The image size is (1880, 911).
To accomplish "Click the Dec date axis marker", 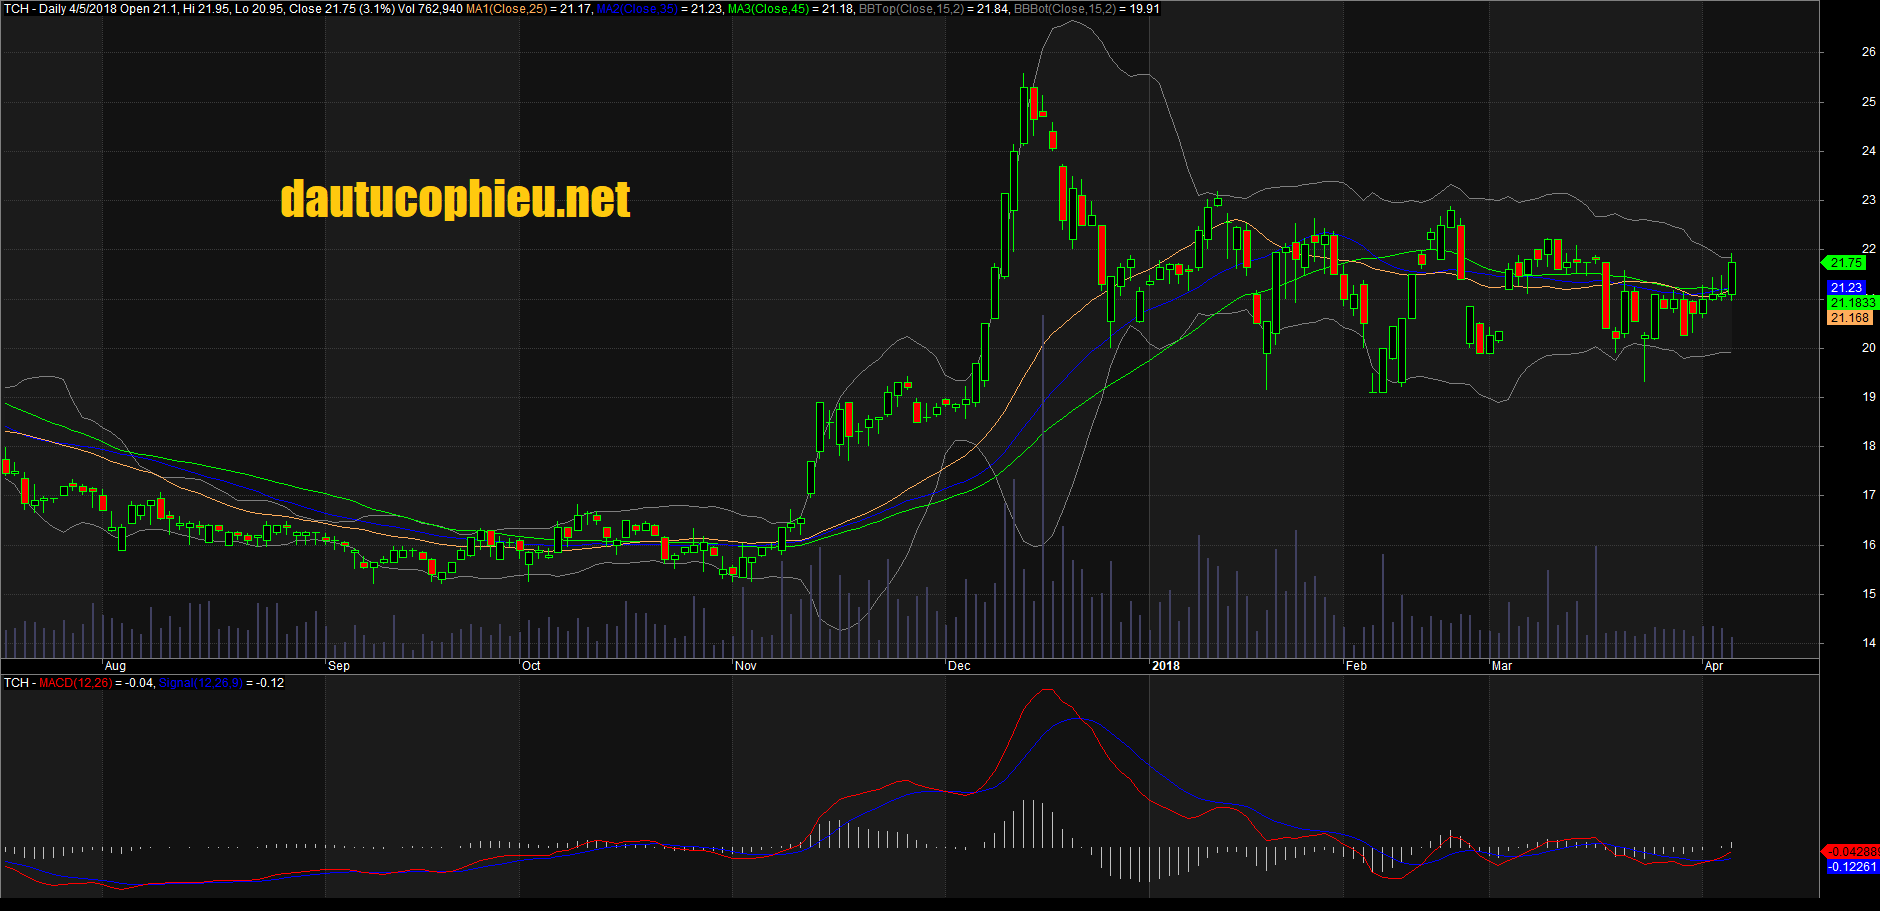I will point(959,666).
